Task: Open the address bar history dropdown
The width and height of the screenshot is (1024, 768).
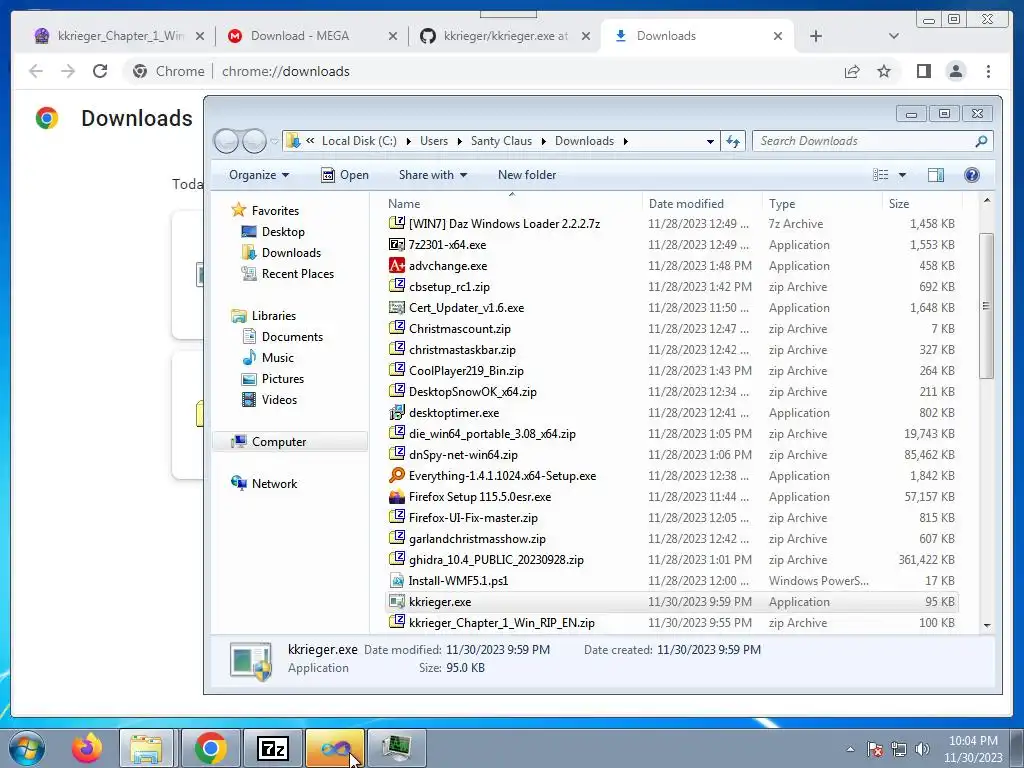Action: tap(710, 141)
